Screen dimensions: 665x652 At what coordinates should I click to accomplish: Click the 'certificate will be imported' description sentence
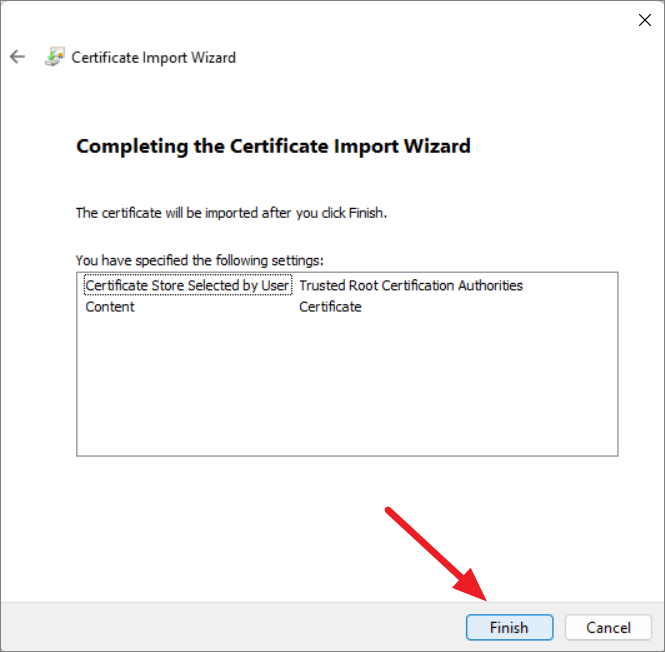pyautogui.click(x=231, y=213)
